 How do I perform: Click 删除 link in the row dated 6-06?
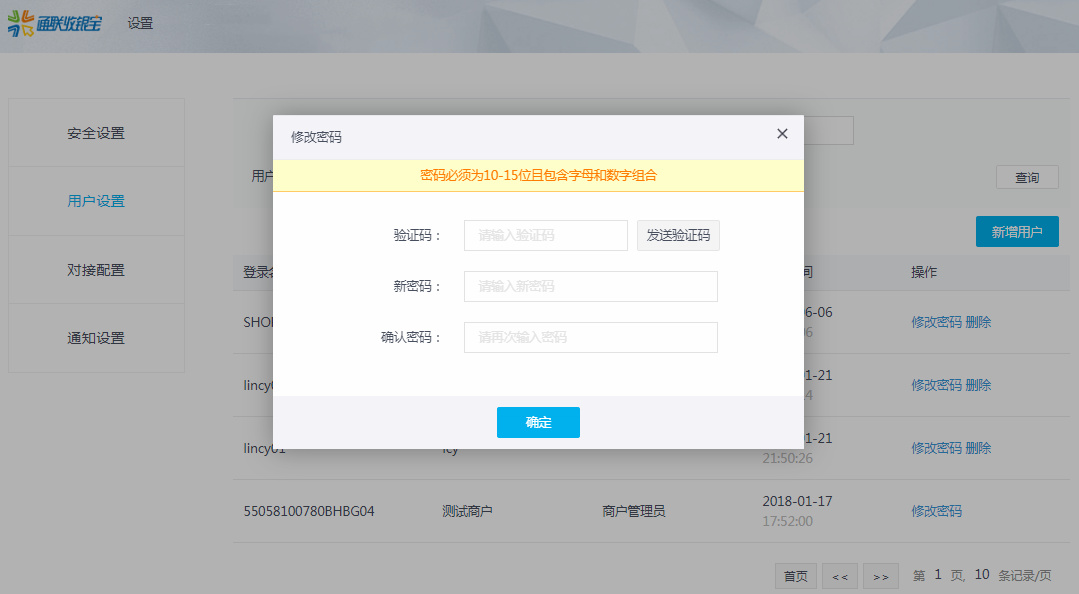tap(978, 322)
